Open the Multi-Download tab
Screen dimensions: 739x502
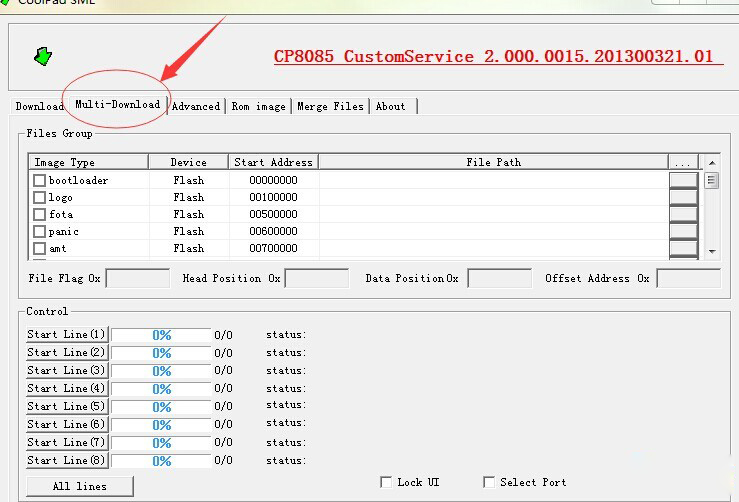(x=118, y=104)
